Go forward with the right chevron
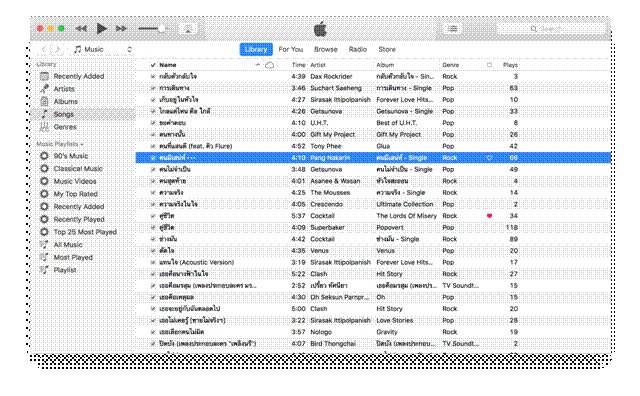 coord(58,49)
